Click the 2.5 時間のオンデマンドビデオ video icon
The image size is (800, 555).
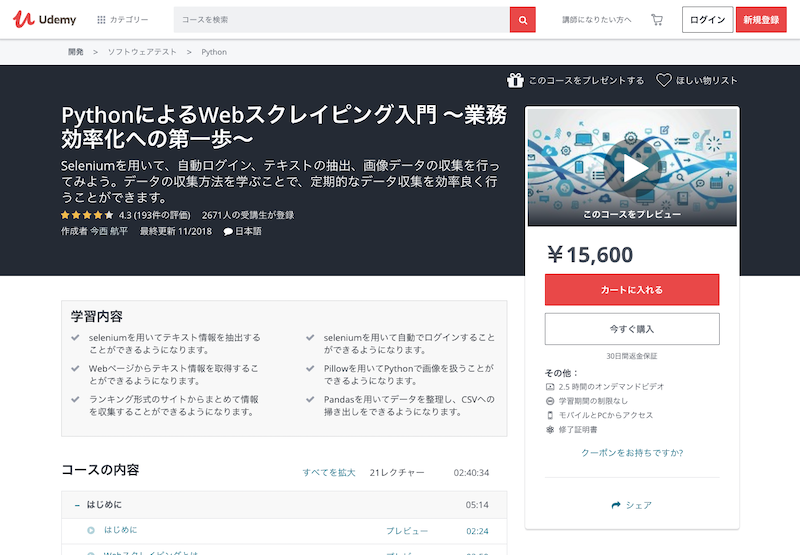(x=550, y=387)
